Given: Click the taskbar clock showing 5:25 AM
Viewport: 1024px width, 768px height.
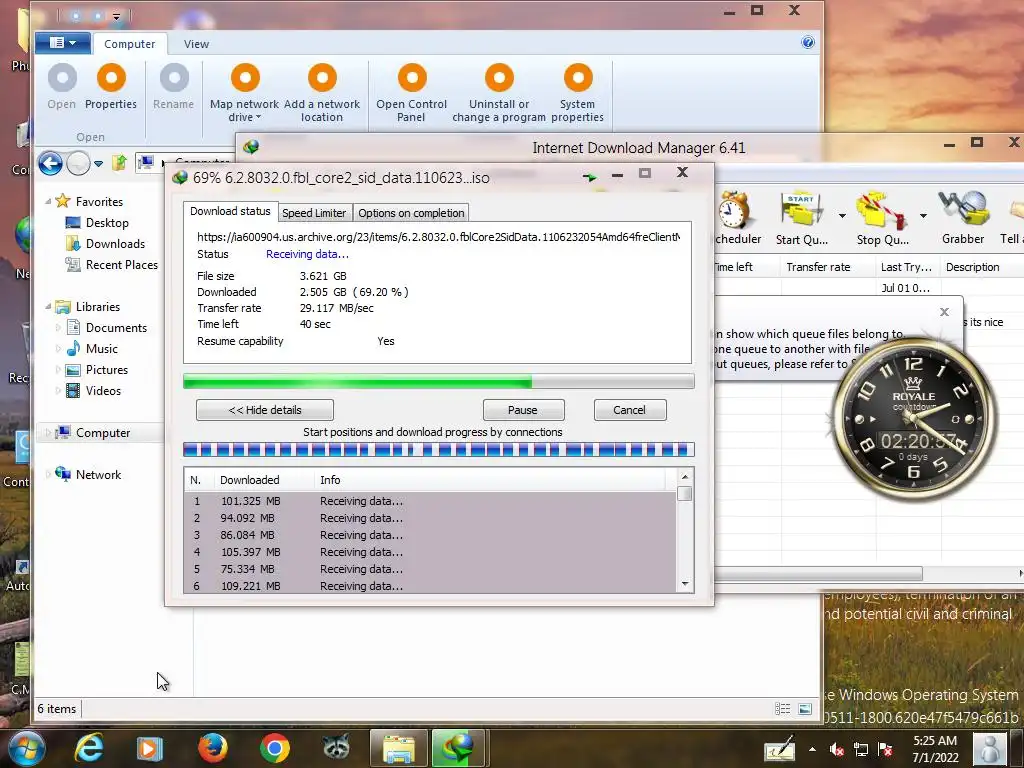Looking at the screenshot, I should [935, 749].
